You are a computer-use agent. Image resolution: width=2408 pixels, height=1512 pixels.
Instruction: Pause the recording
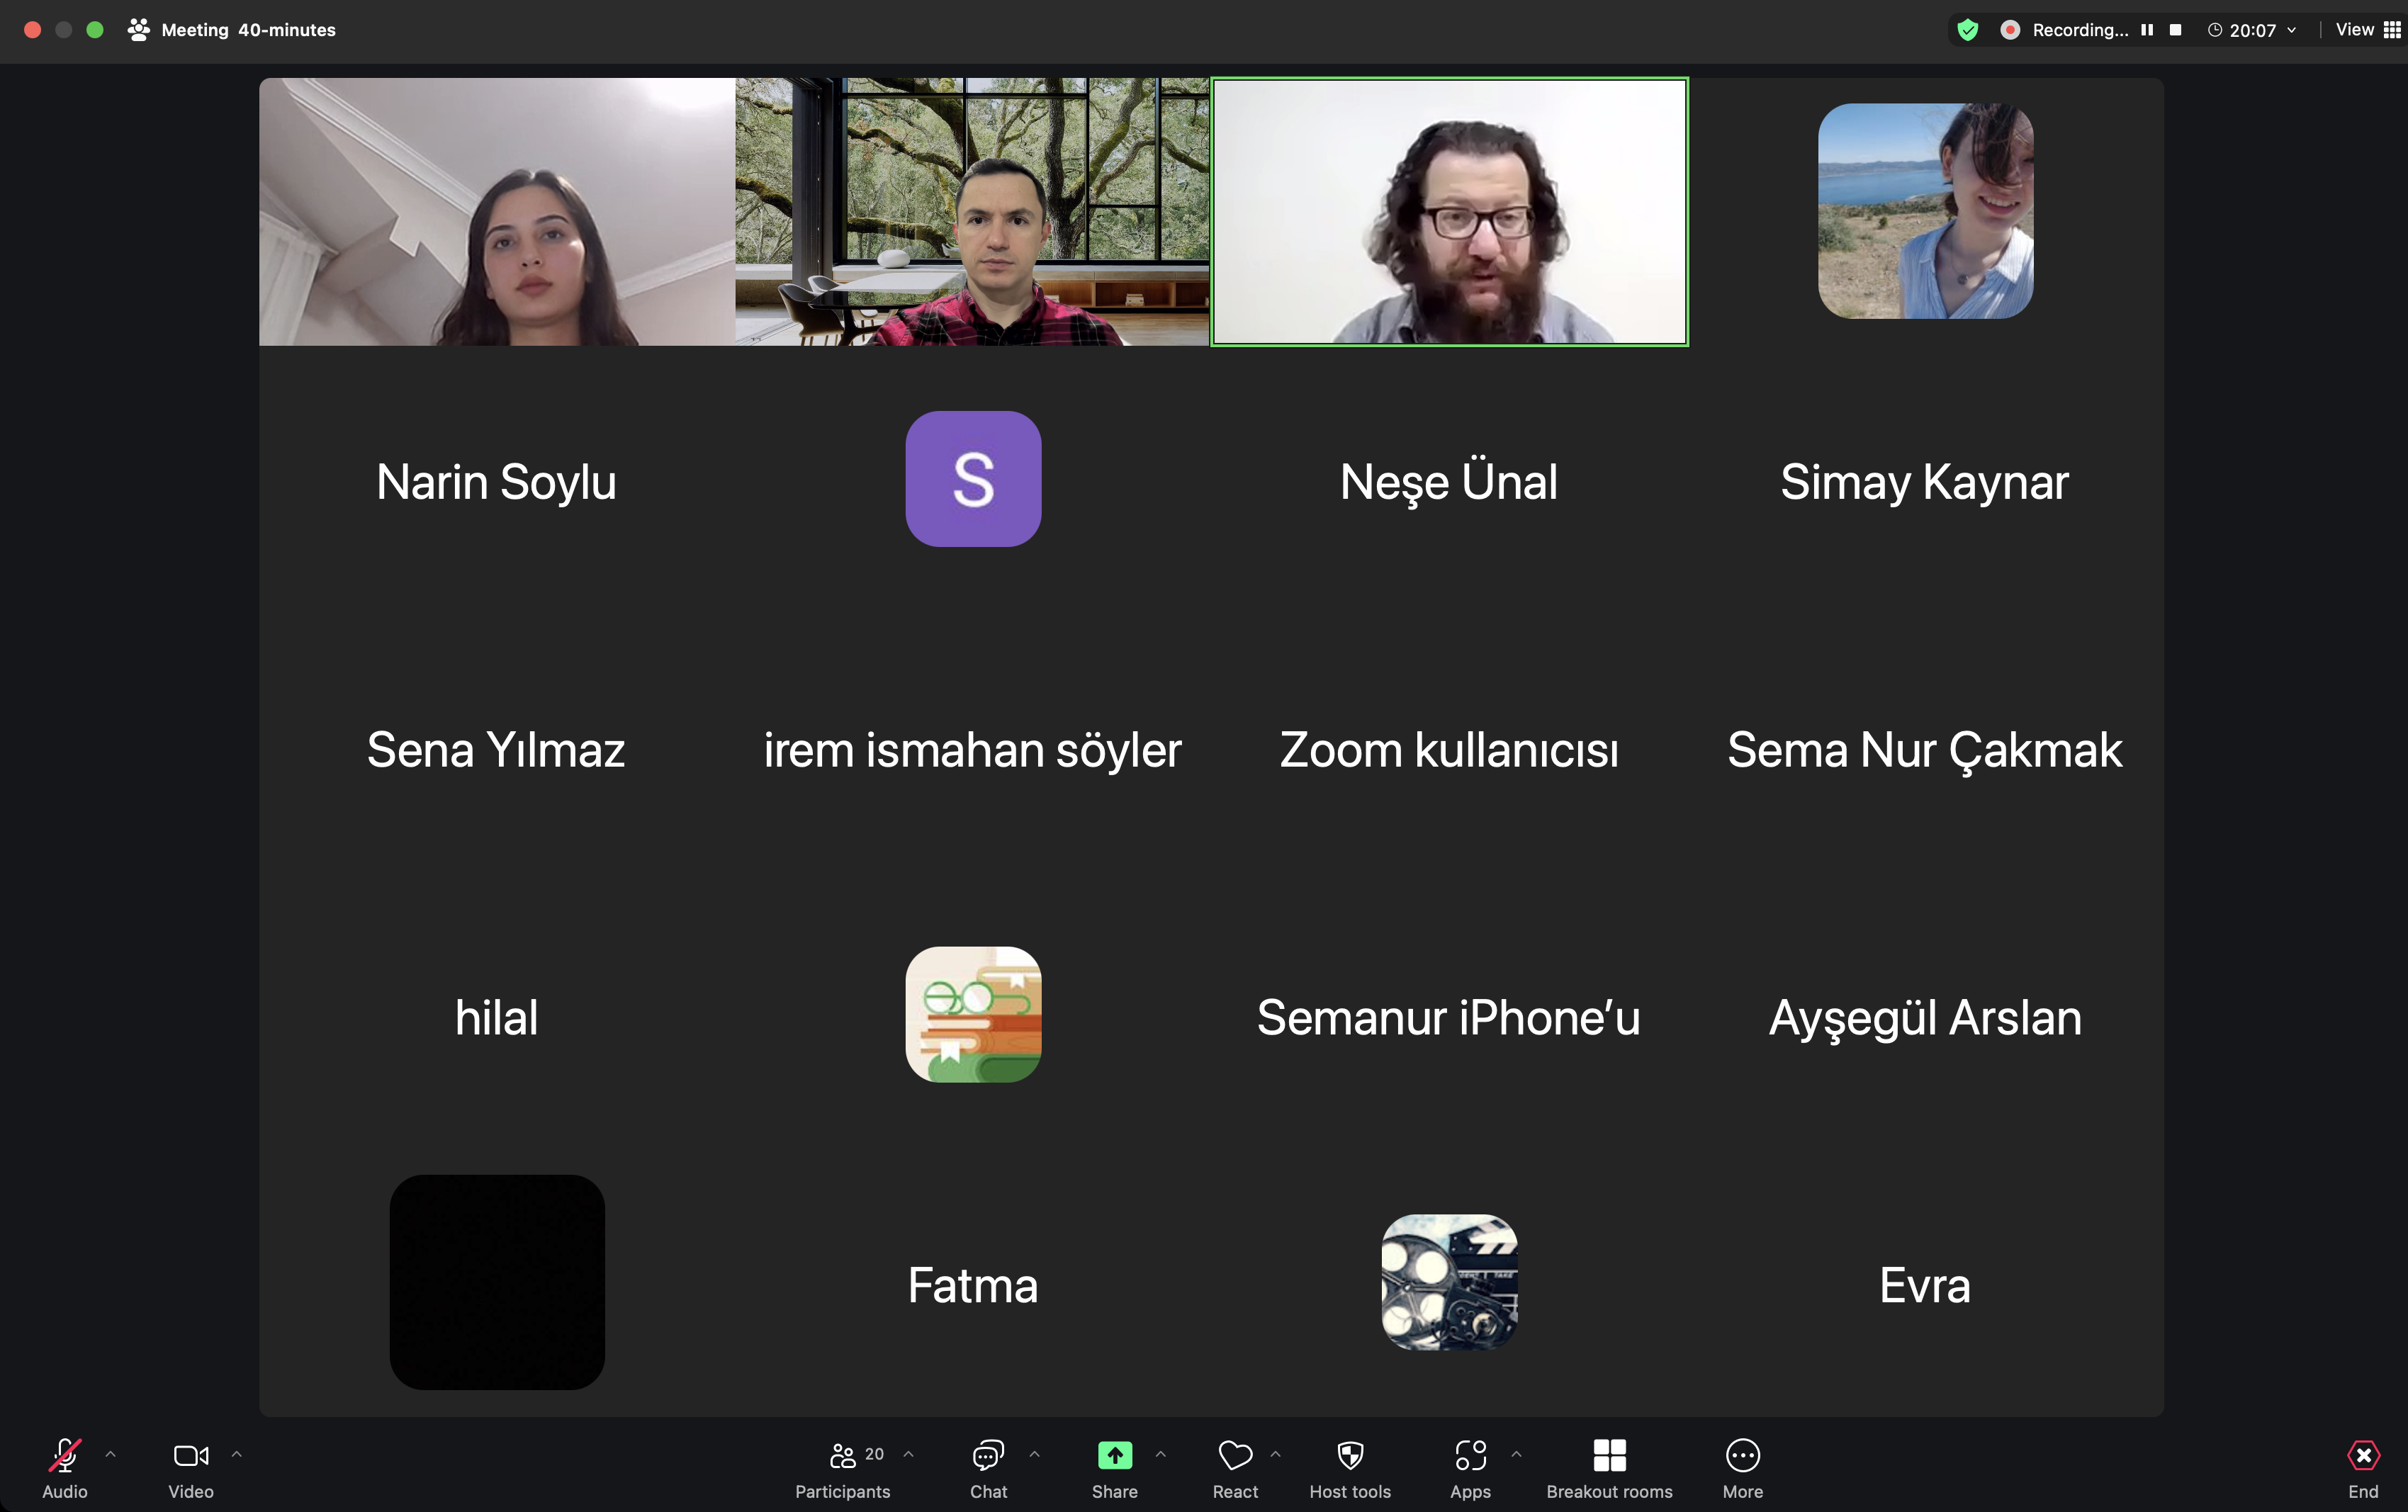2146,30
